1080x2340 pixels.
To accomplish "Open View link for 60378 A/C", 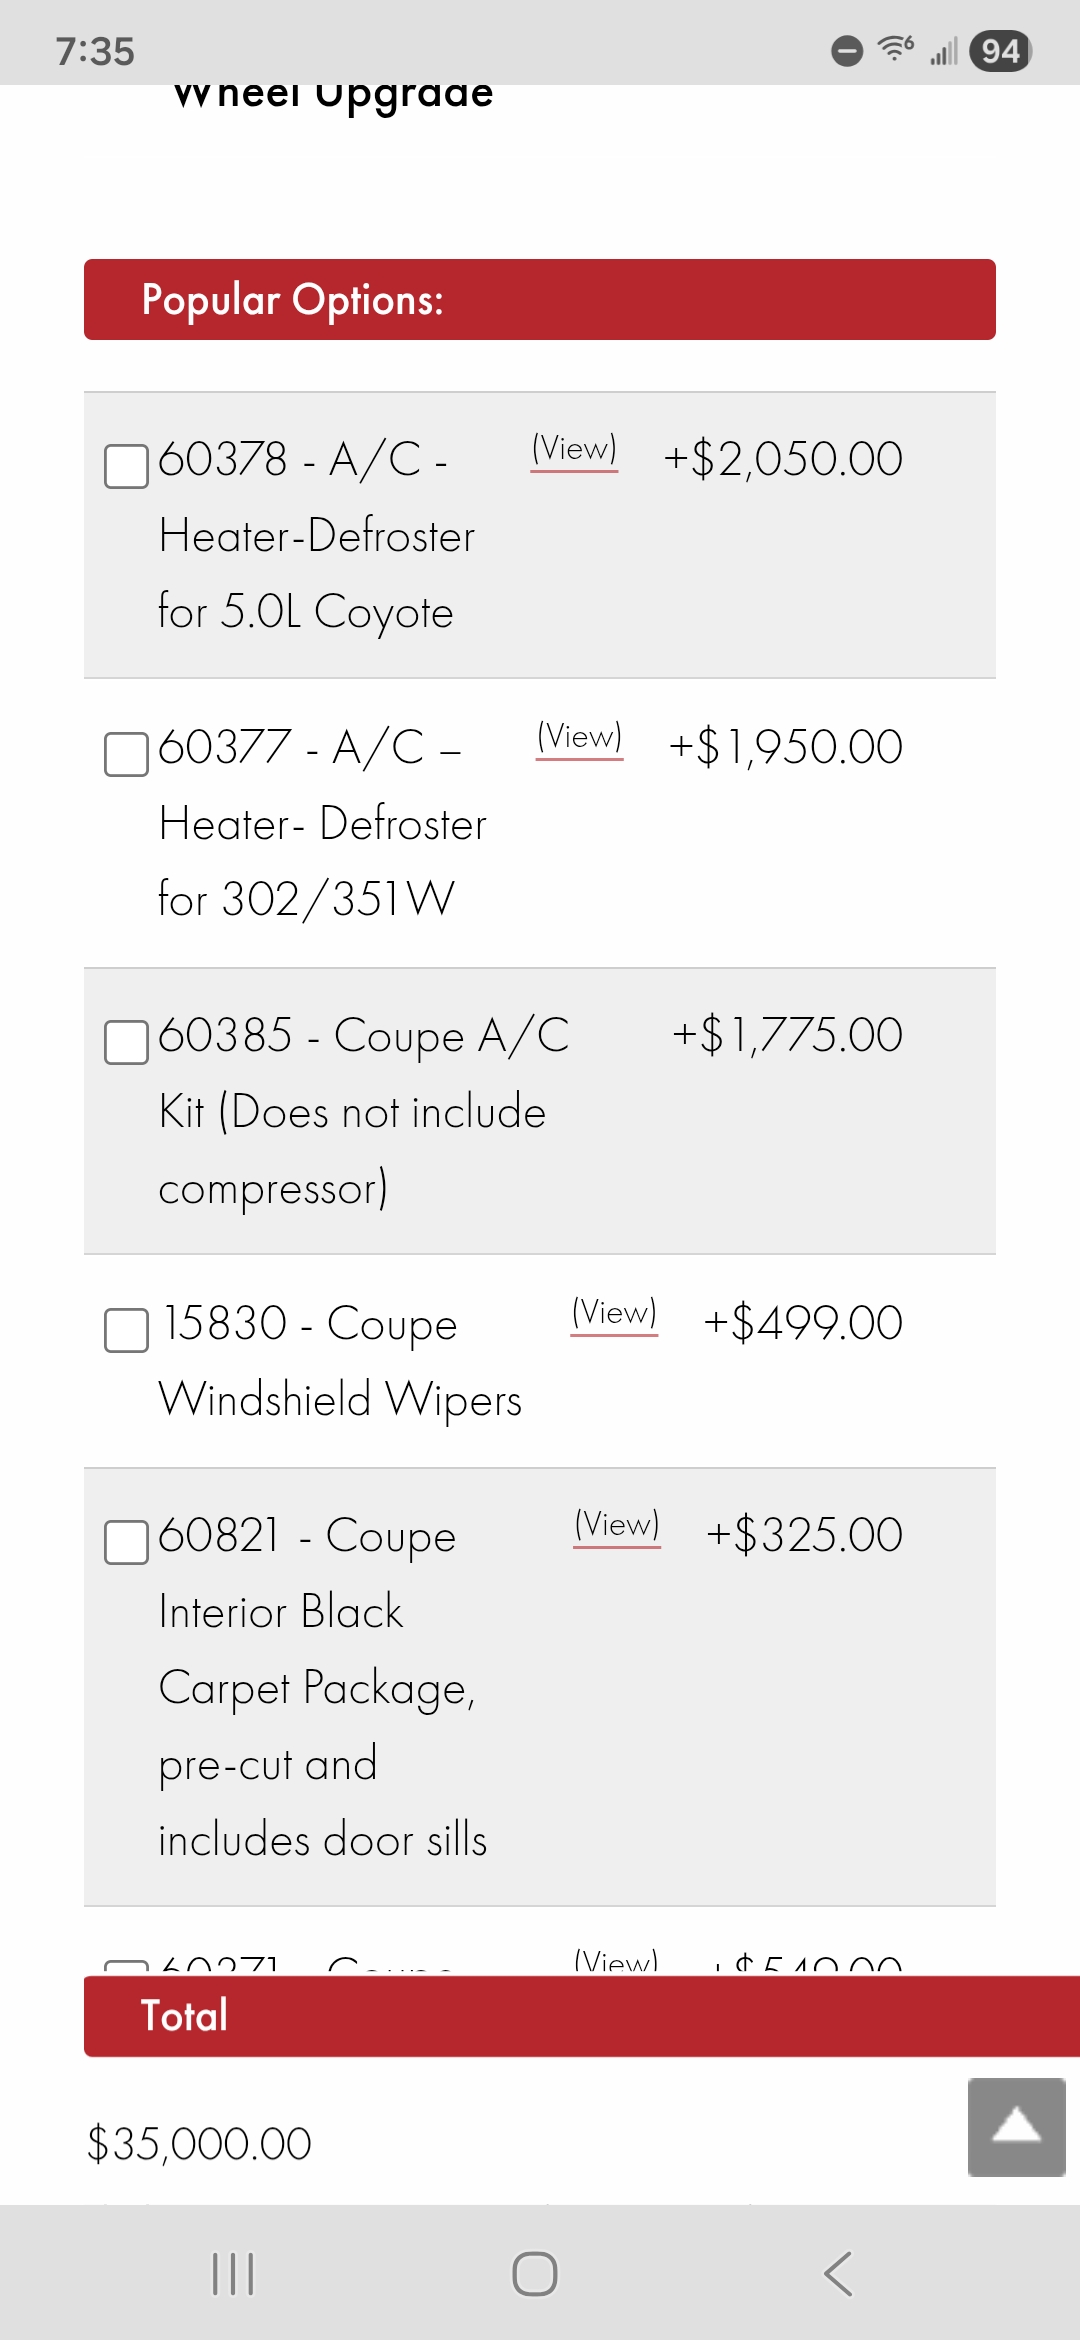I will point(574,450).
